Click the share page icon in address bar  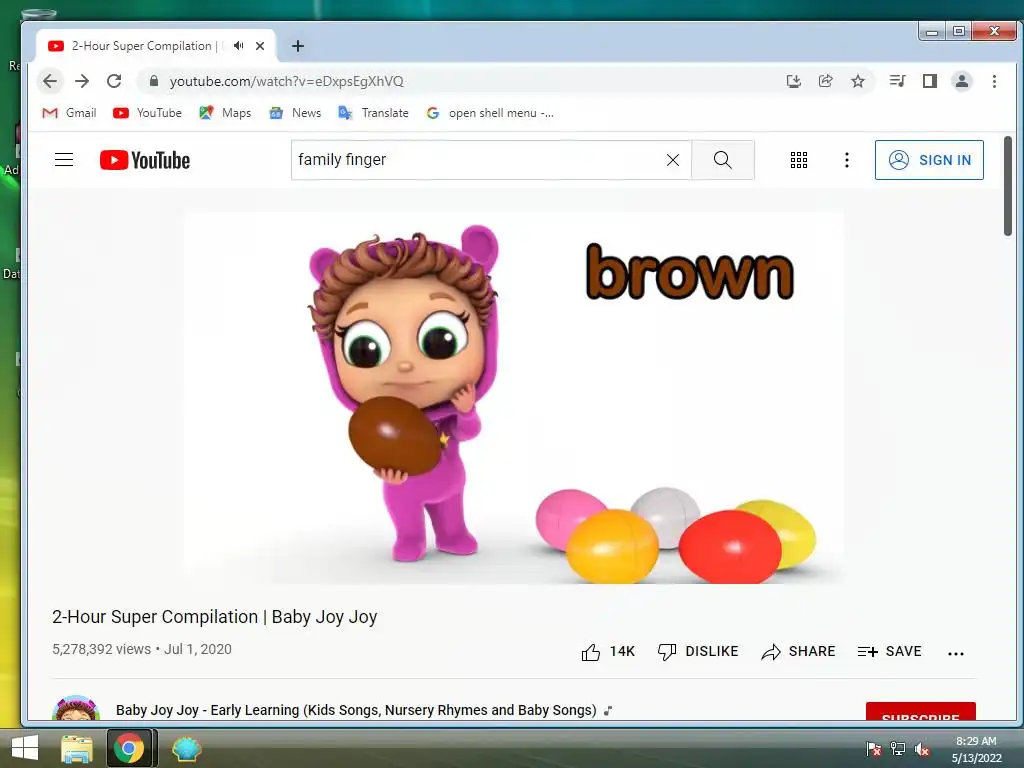(825, 81)
